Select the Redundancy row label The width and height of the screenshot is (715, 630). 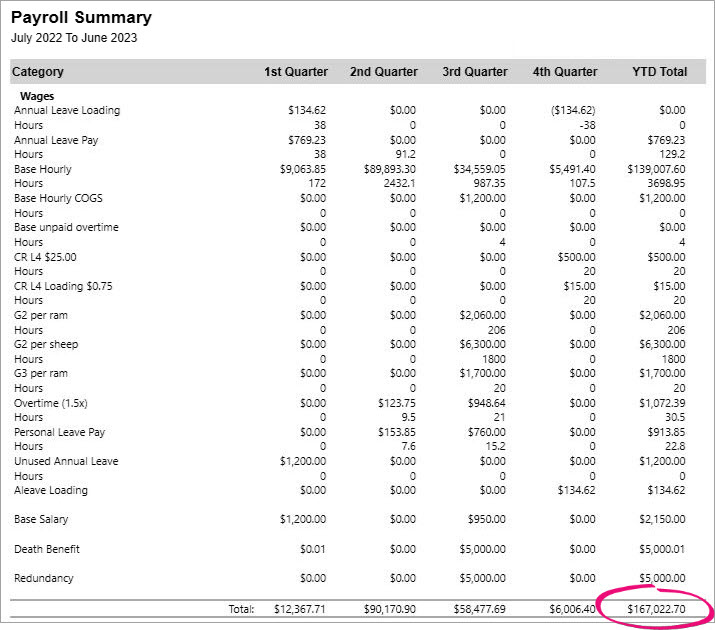44,578
